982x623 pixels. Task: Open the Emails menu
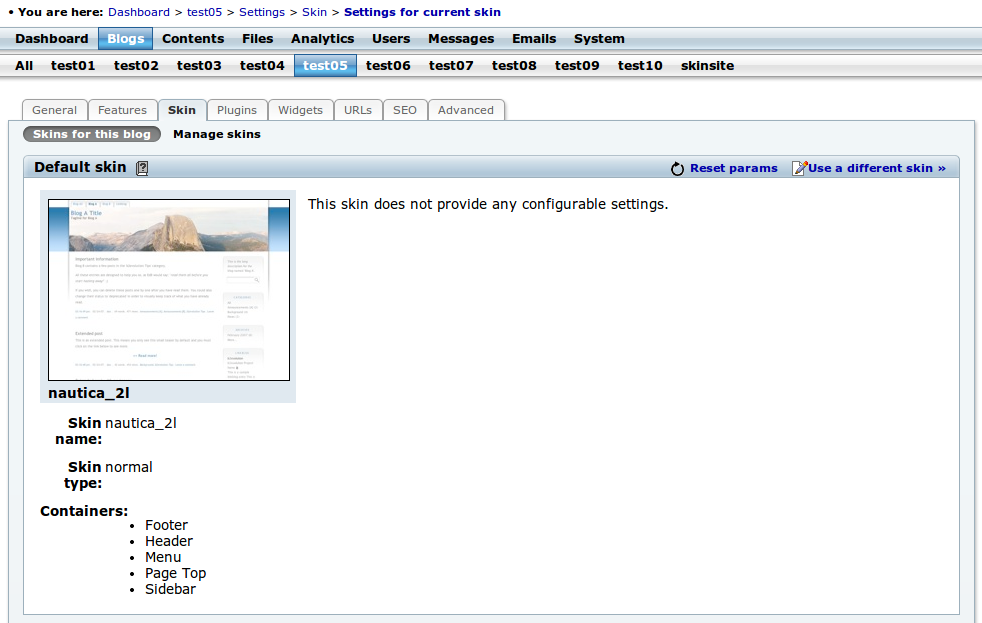tap(534, 39)
